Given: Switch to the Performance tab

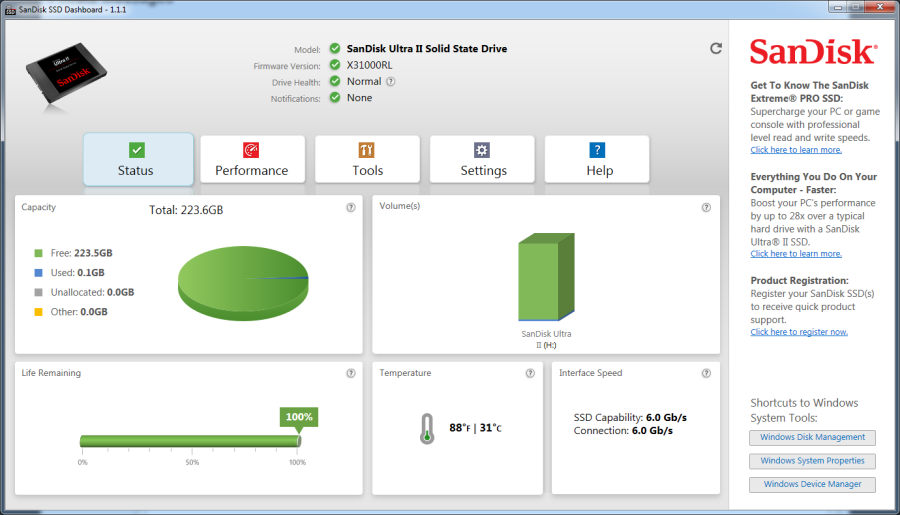Looking at the screenshot, I should [x=252, y=160].
